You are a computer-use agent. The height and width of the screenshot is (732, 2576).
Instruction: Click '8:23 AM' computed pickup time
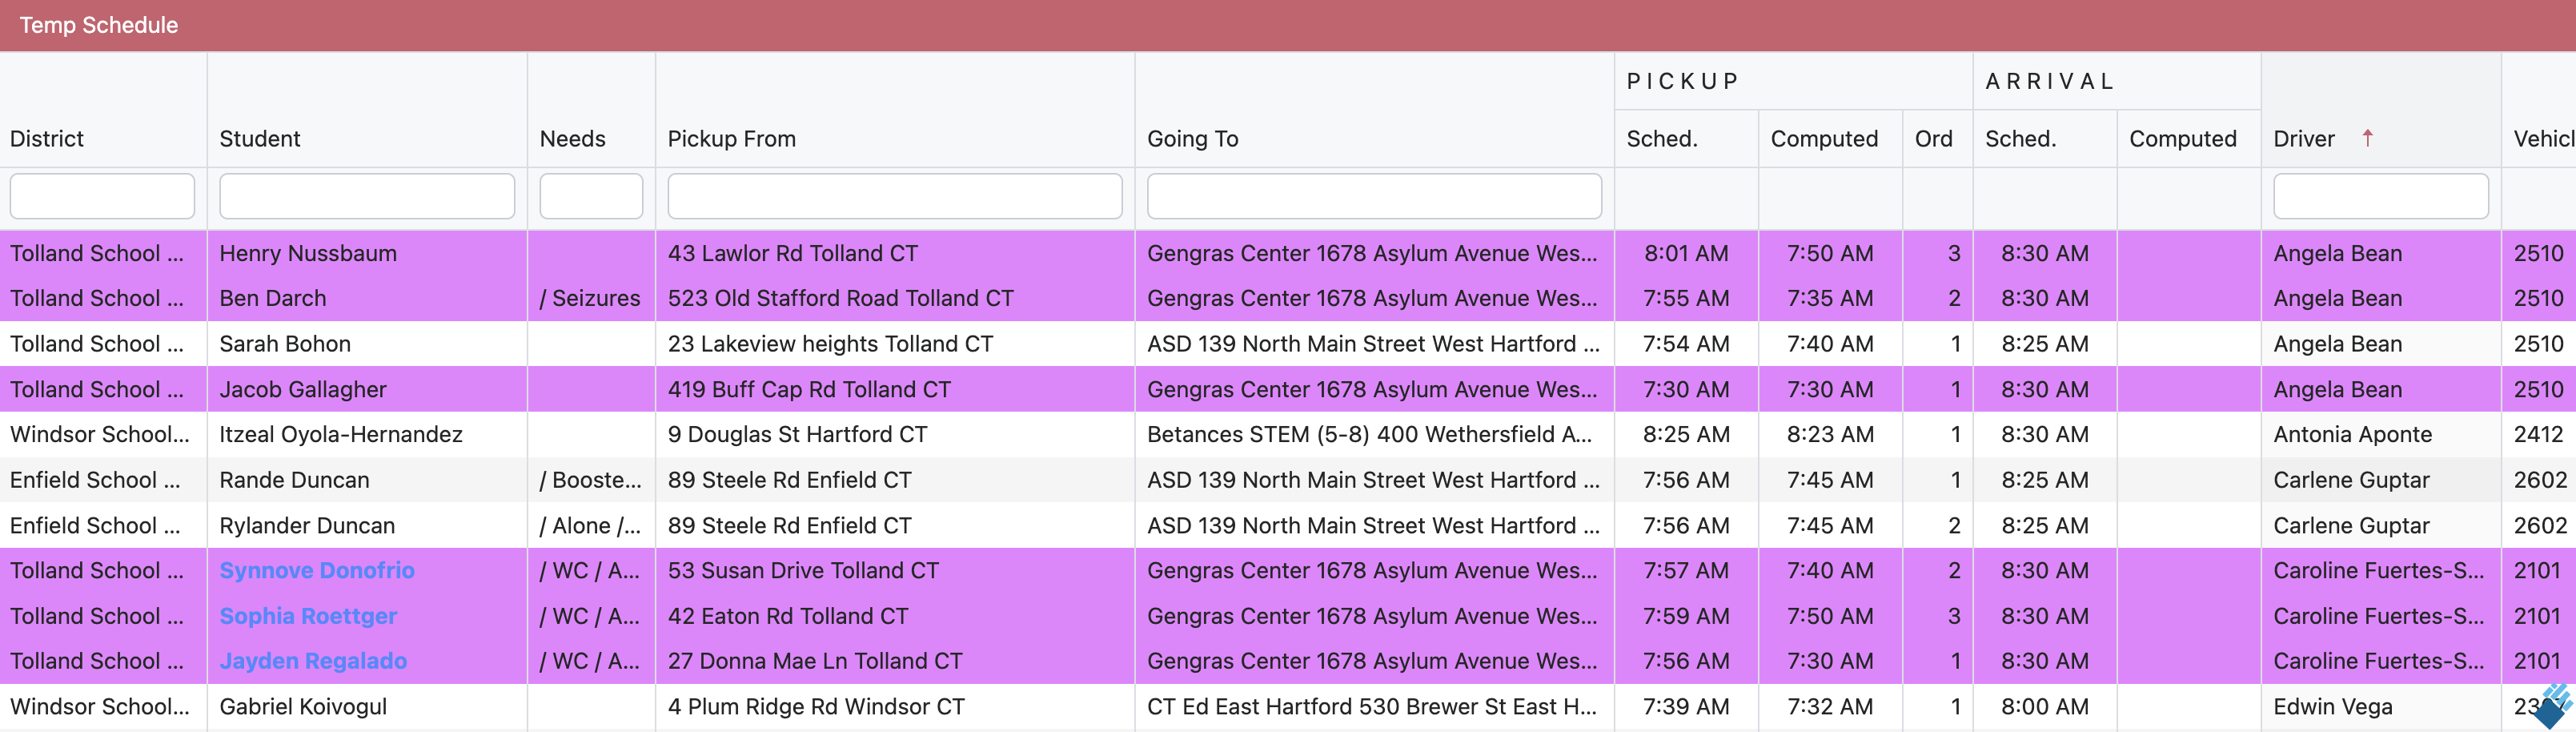pyautogui.click(x=1830, y=434)
